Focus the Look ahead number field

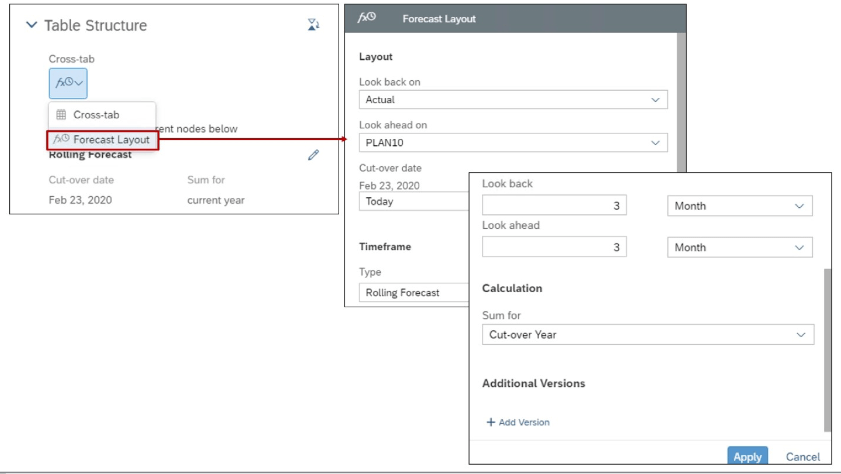click(554, 247)
